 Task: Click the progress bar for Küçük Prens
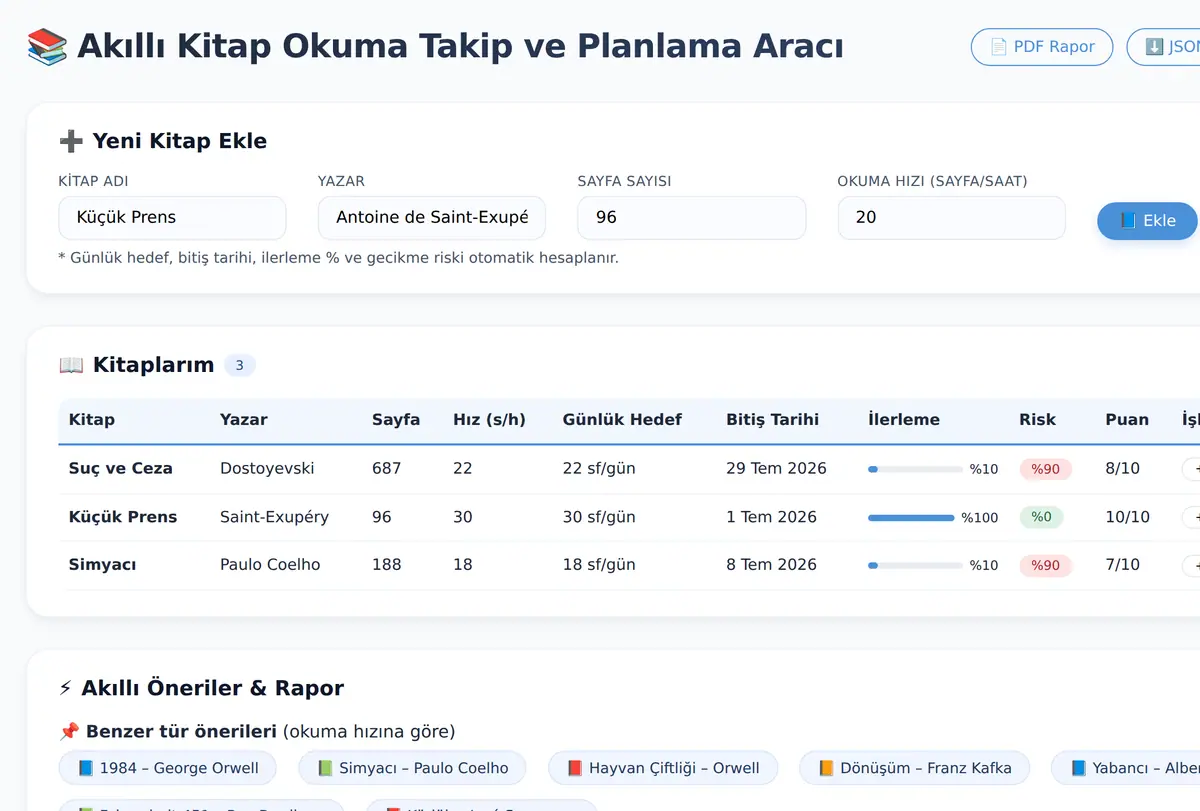[x=911, y=518]
